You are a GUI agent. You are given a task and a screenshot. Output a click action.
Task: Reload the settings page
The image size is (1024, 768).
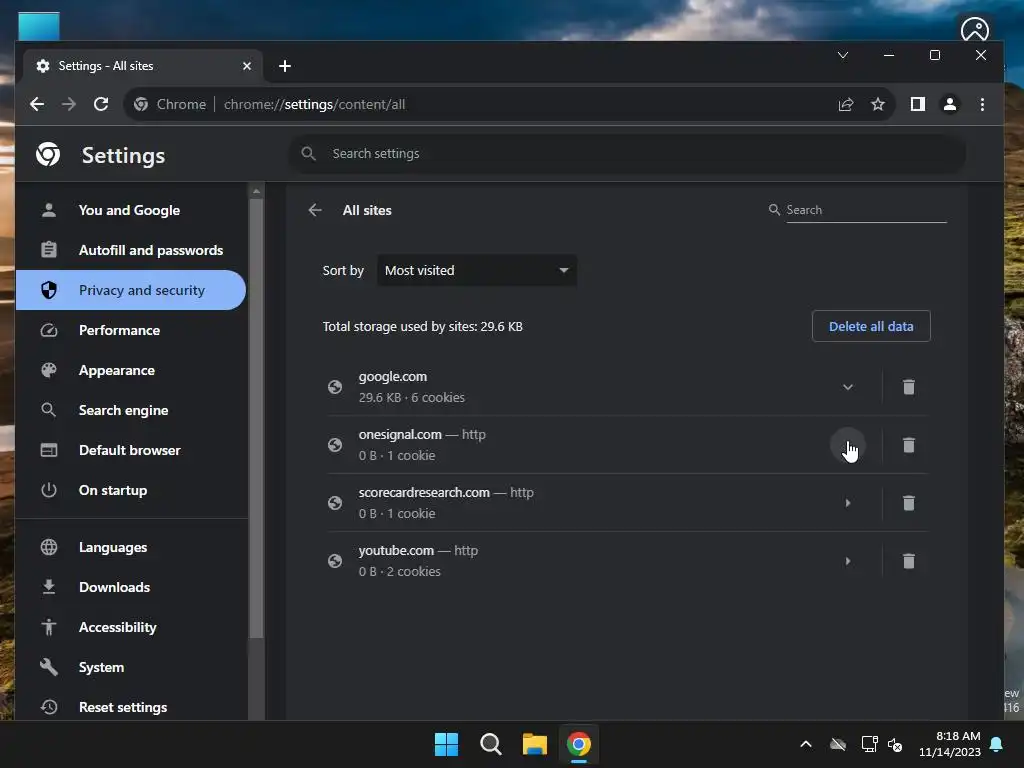pos(101,104)
